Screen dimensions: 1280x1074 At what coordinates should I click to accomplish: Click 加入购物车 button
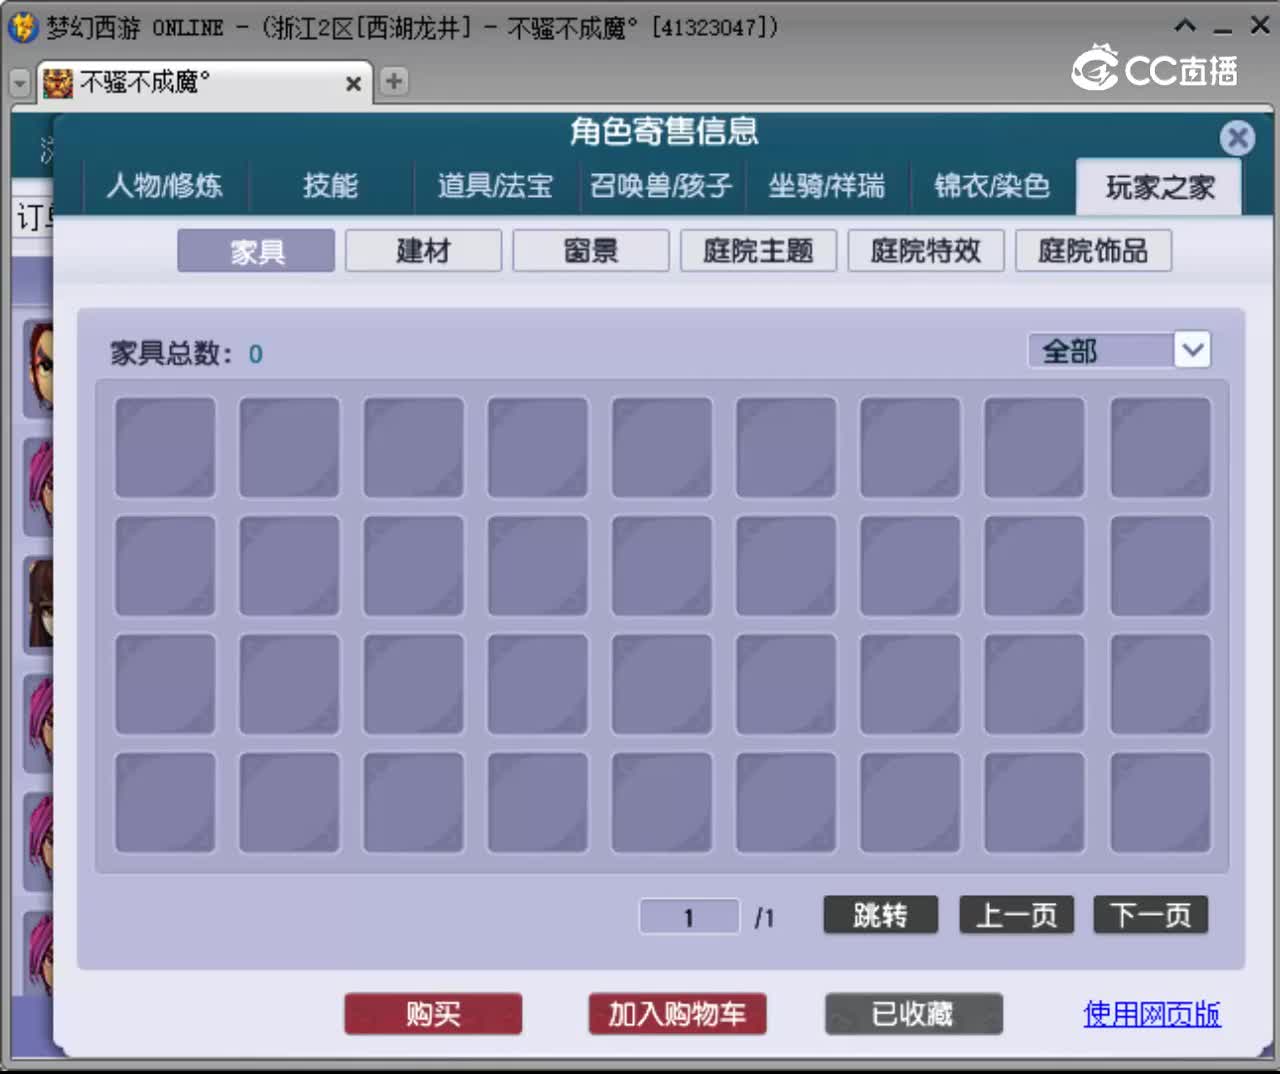click(x=677, y=1014)
